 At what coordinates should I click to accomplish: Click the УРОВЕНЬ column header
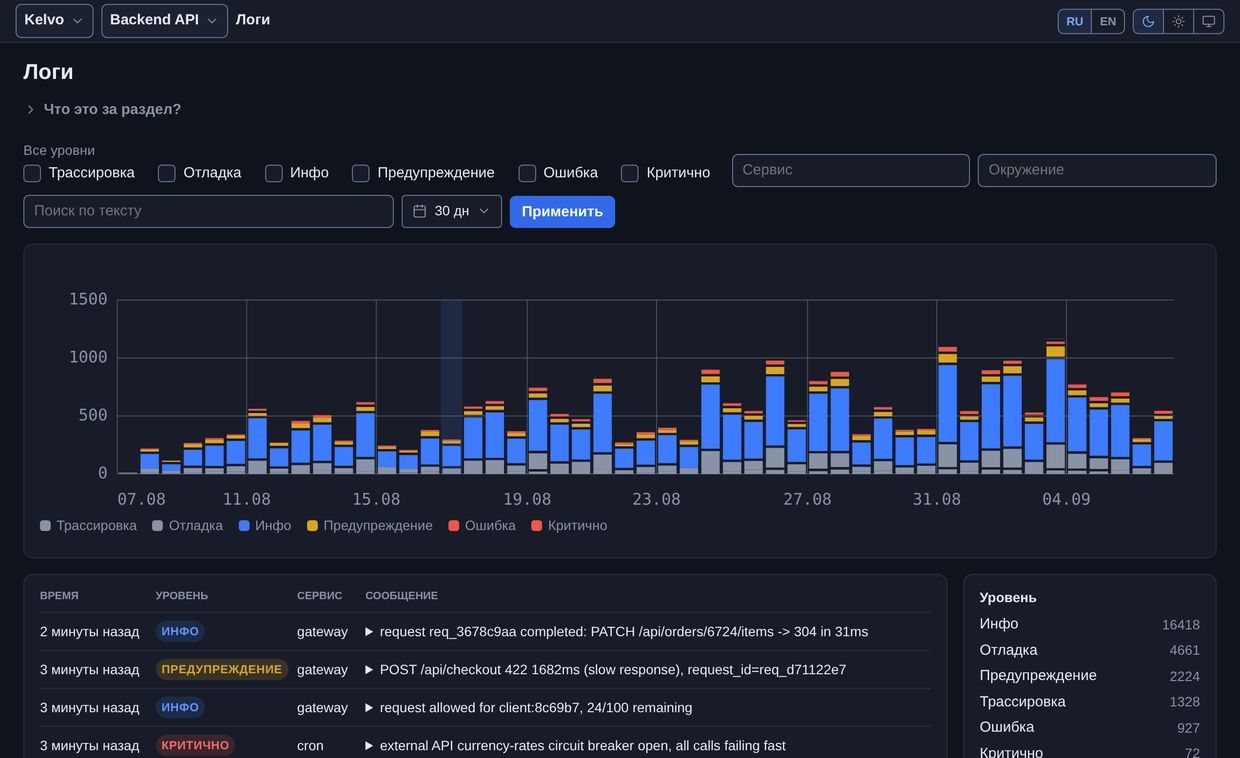182,596
